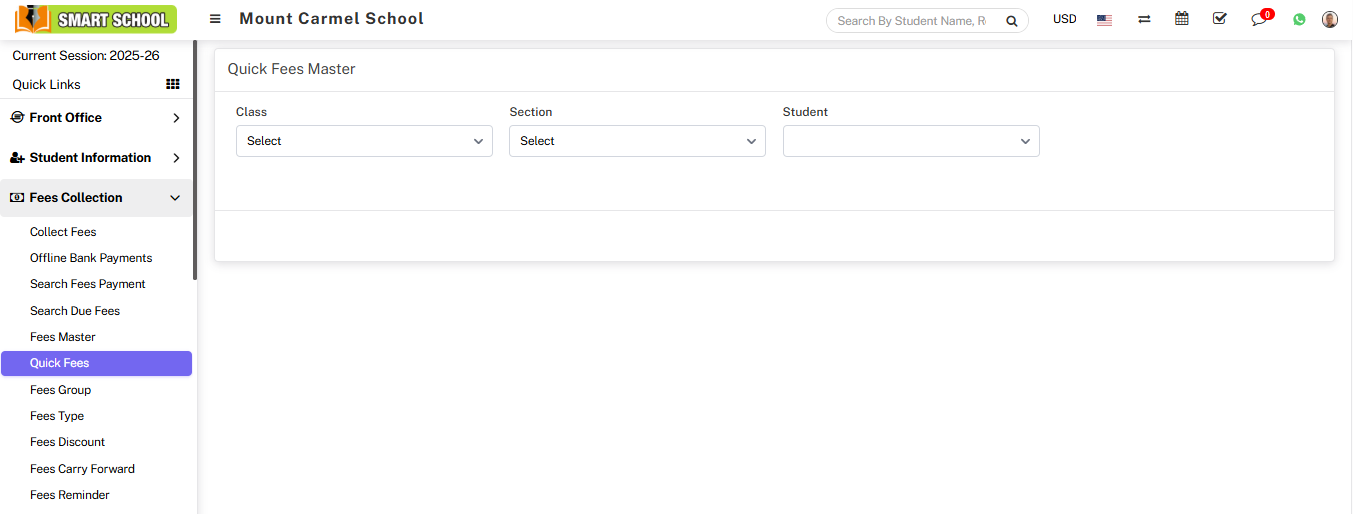Click the switch session arrows icon
The height and width of the screenshot is (514, 1353).
[1144, 20]
